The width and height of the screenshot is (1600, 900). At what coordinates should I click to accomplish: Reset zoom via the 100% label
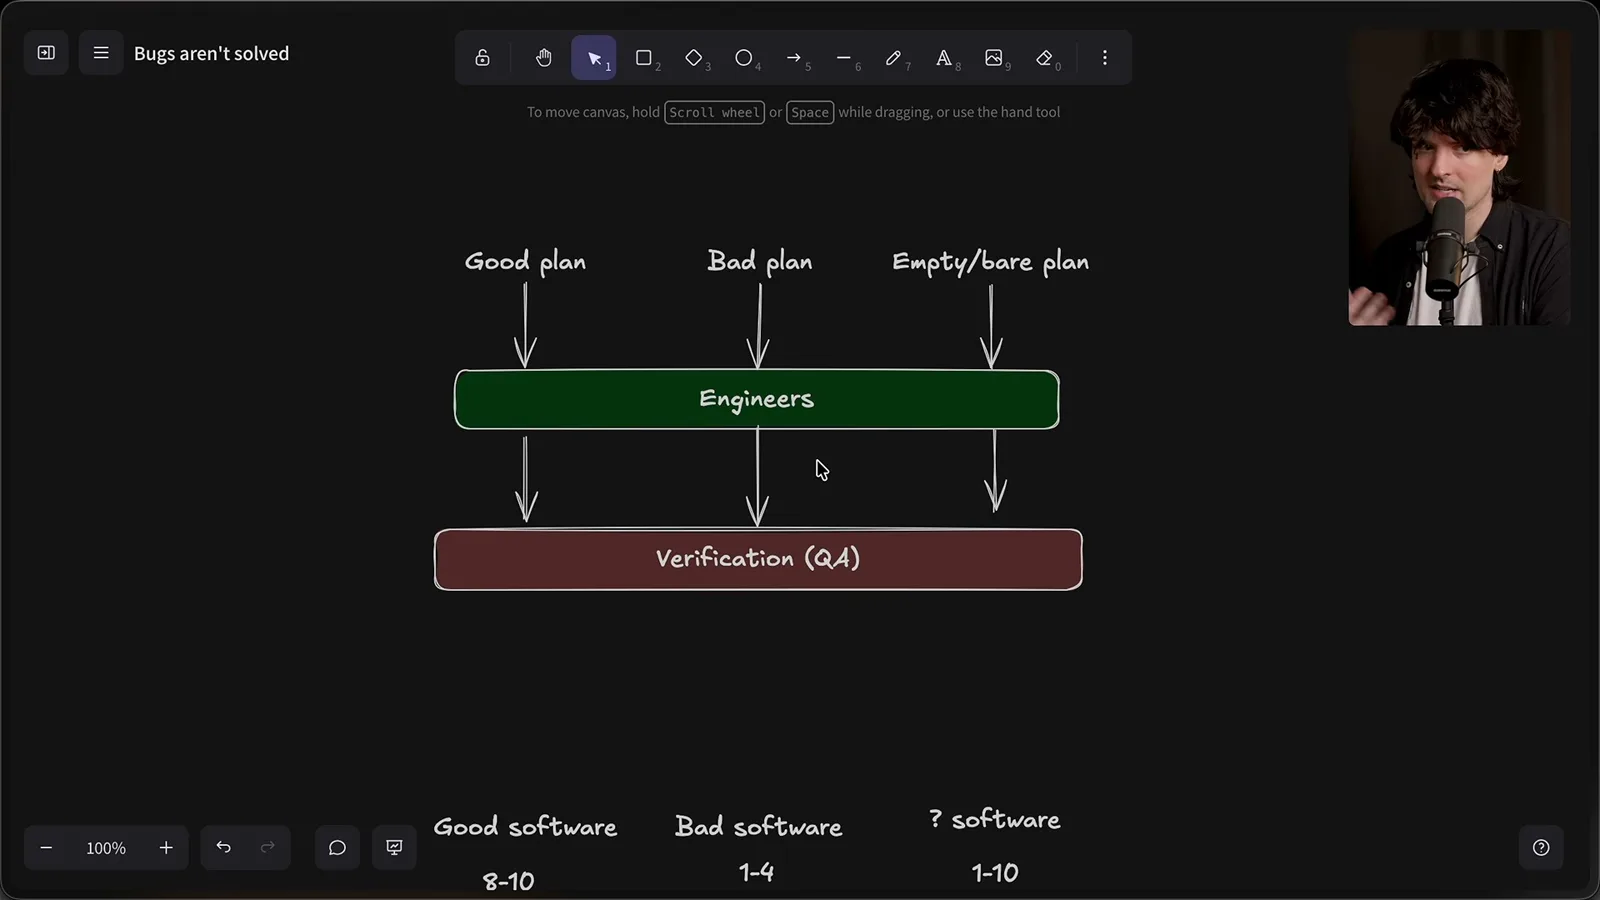point(106,848)
